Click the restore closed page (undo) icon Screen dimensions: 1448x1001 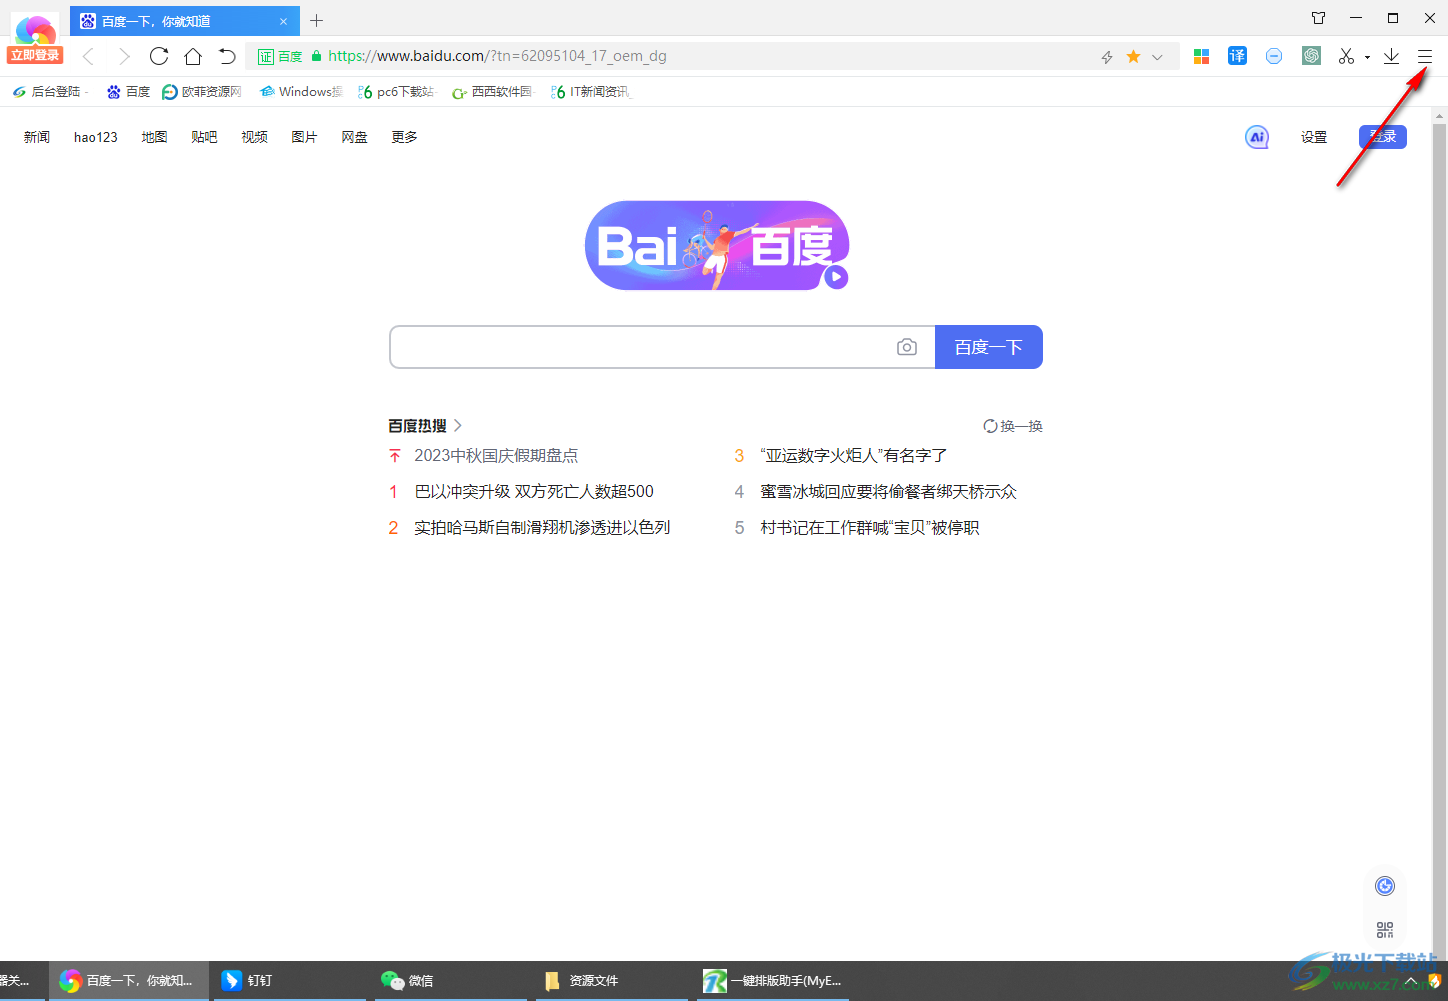pos(227,56)
